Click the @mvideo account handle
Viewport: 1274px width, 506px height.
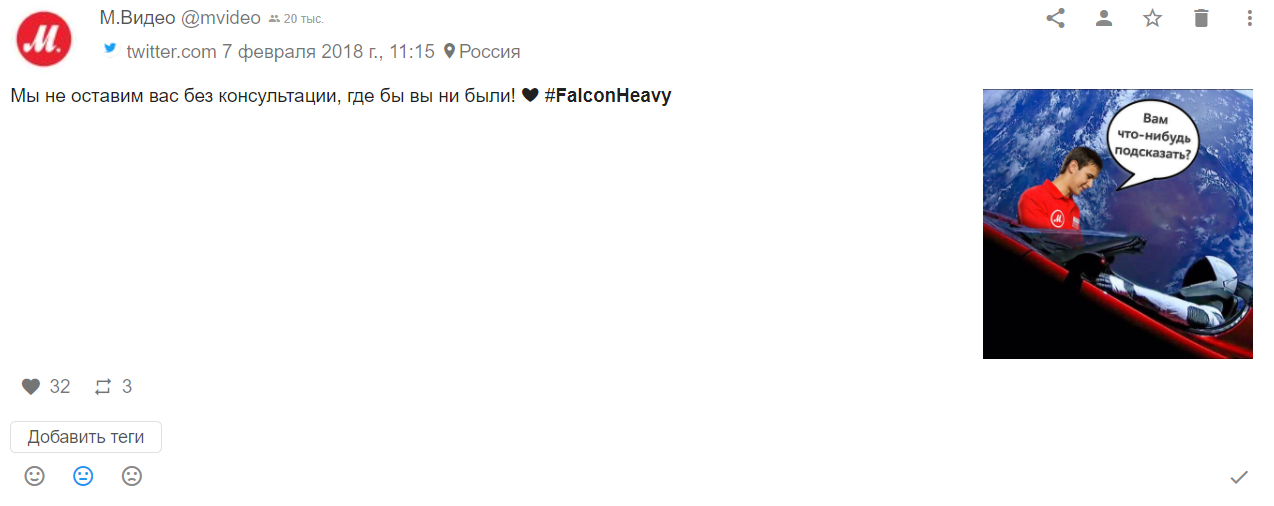coord(221,18)
